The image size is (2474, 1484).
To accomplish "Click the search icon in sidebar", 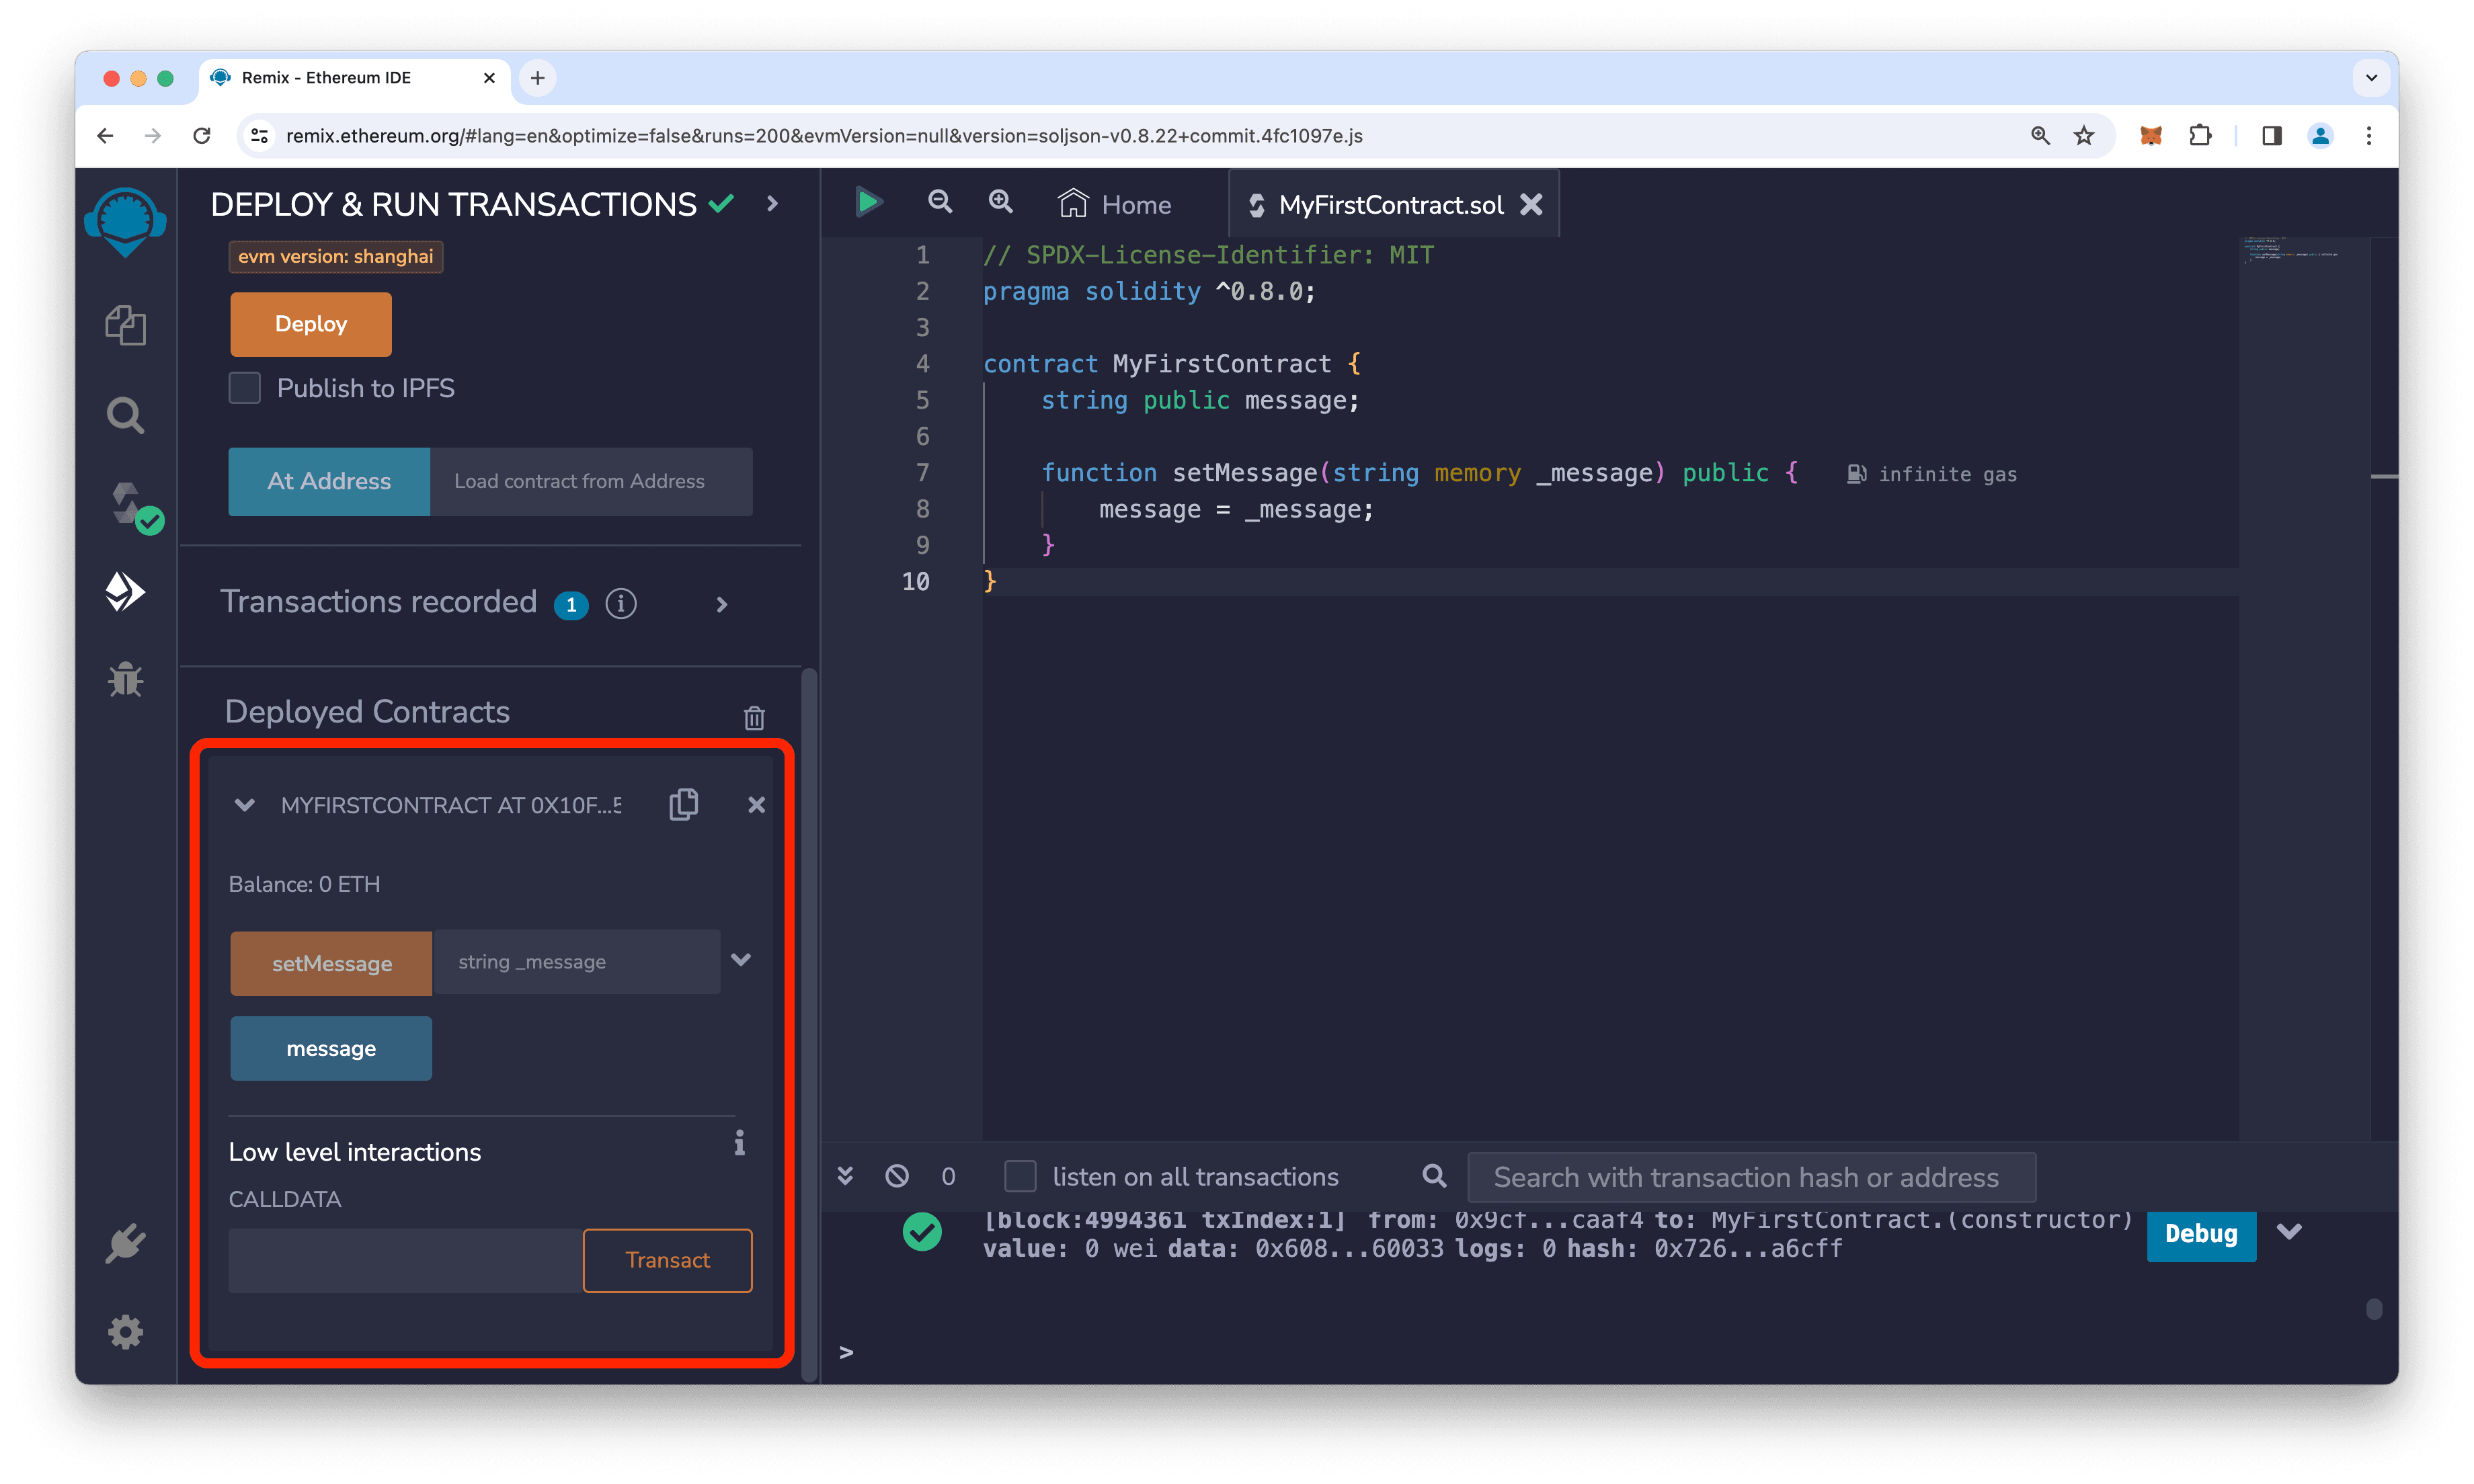I will click(x=126, y=413).
